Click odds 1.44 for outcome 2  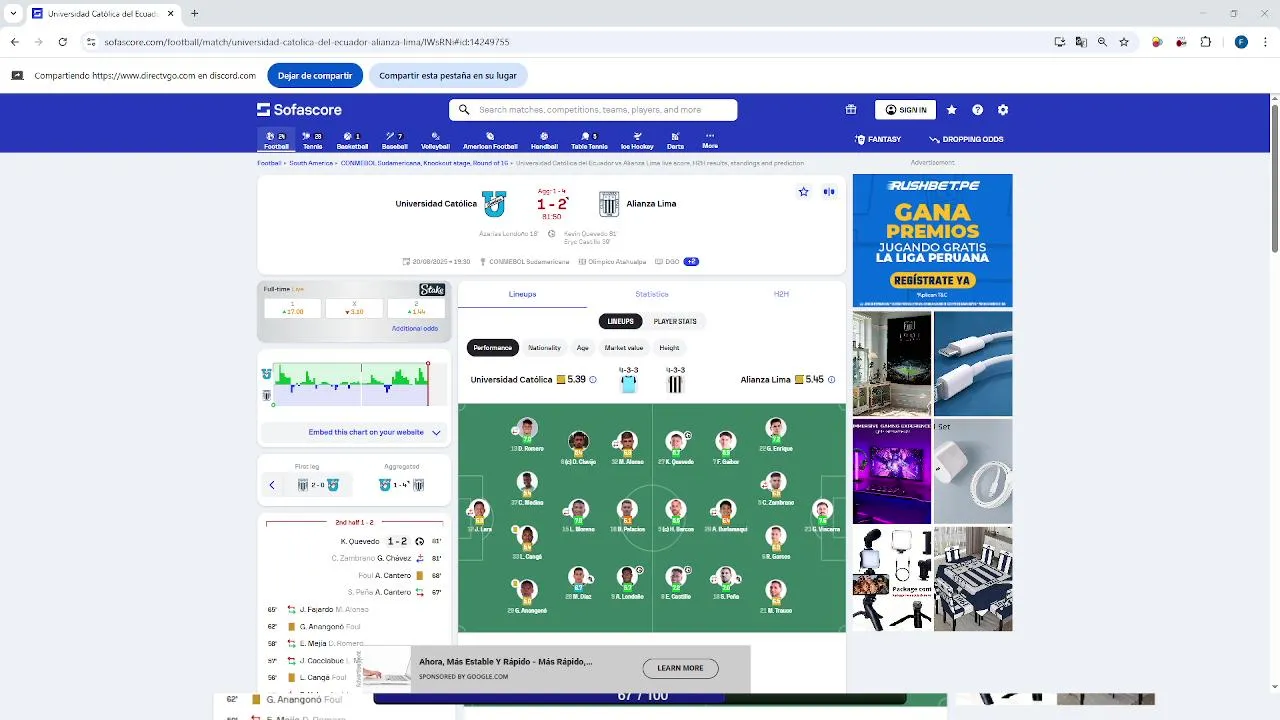click(416, 308)
